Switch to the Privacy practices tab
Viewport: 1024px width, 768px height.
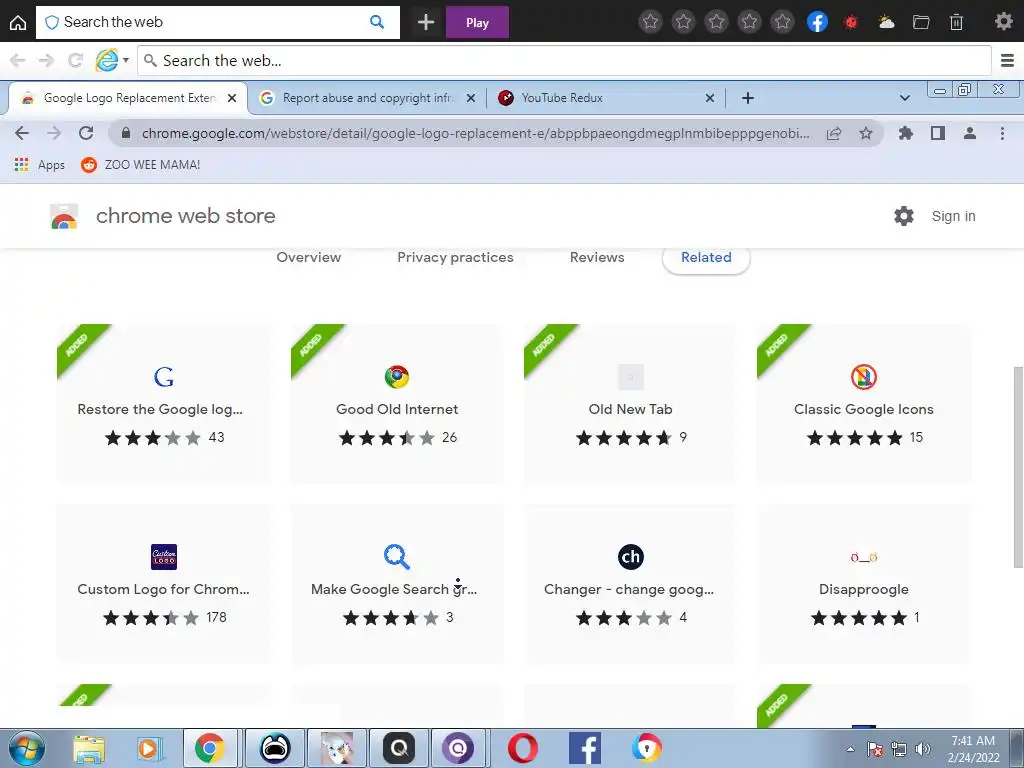click(455, 257)
